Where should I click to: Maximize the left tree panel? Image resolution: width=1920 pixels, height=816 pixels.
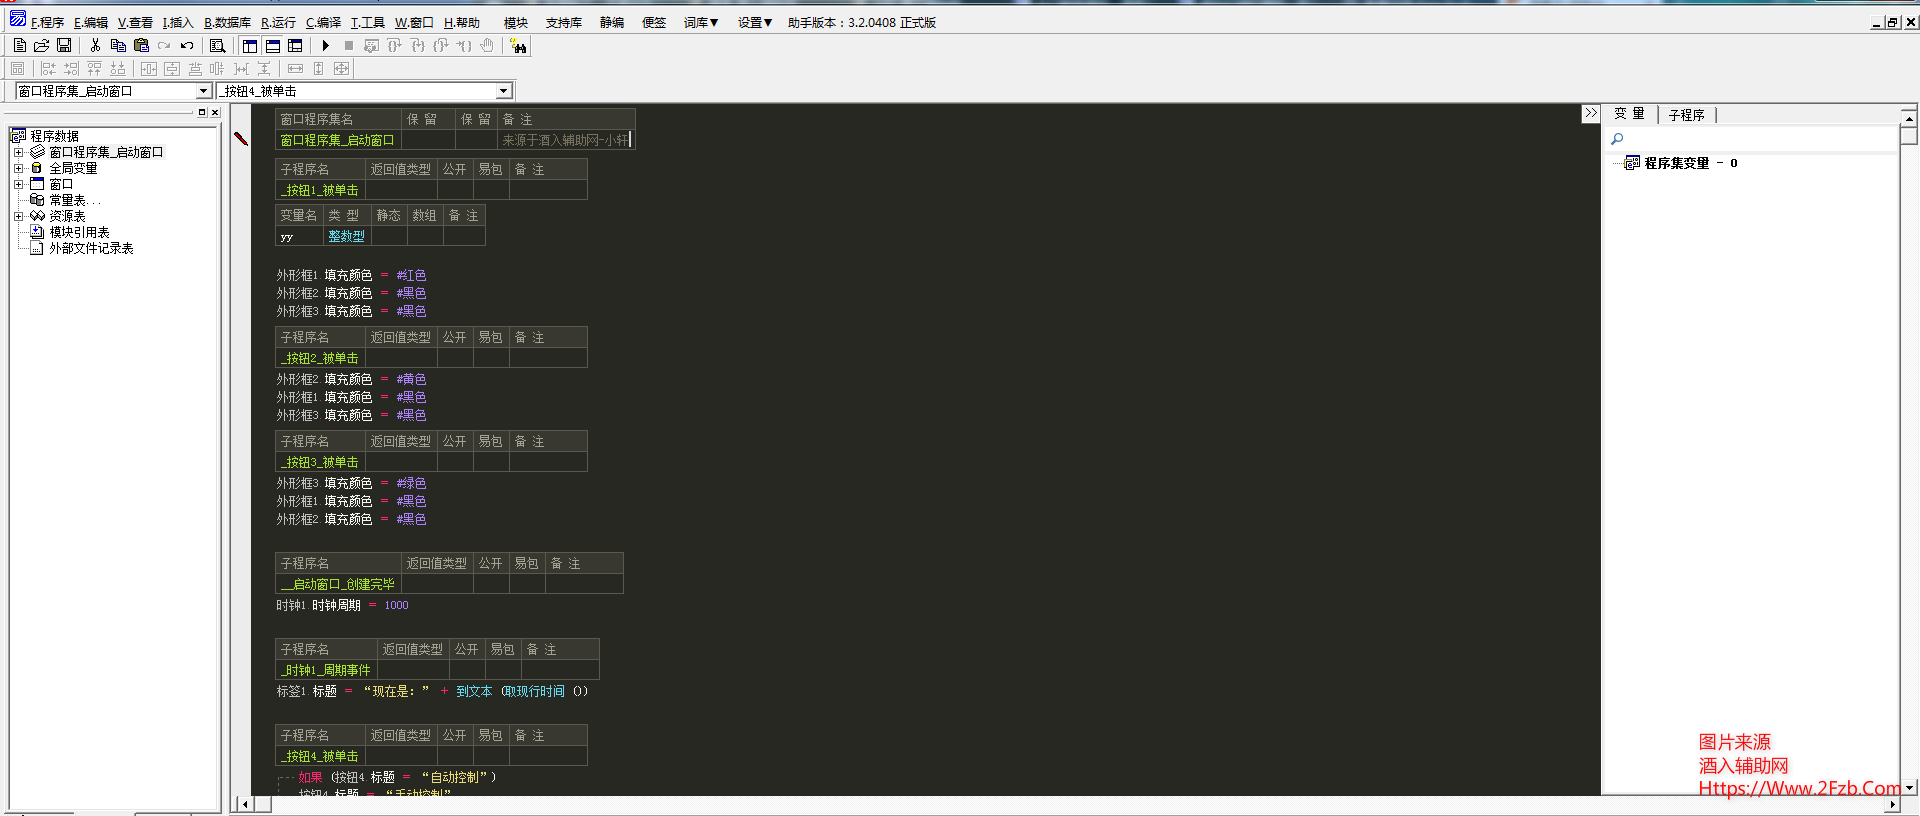point(202,112)
